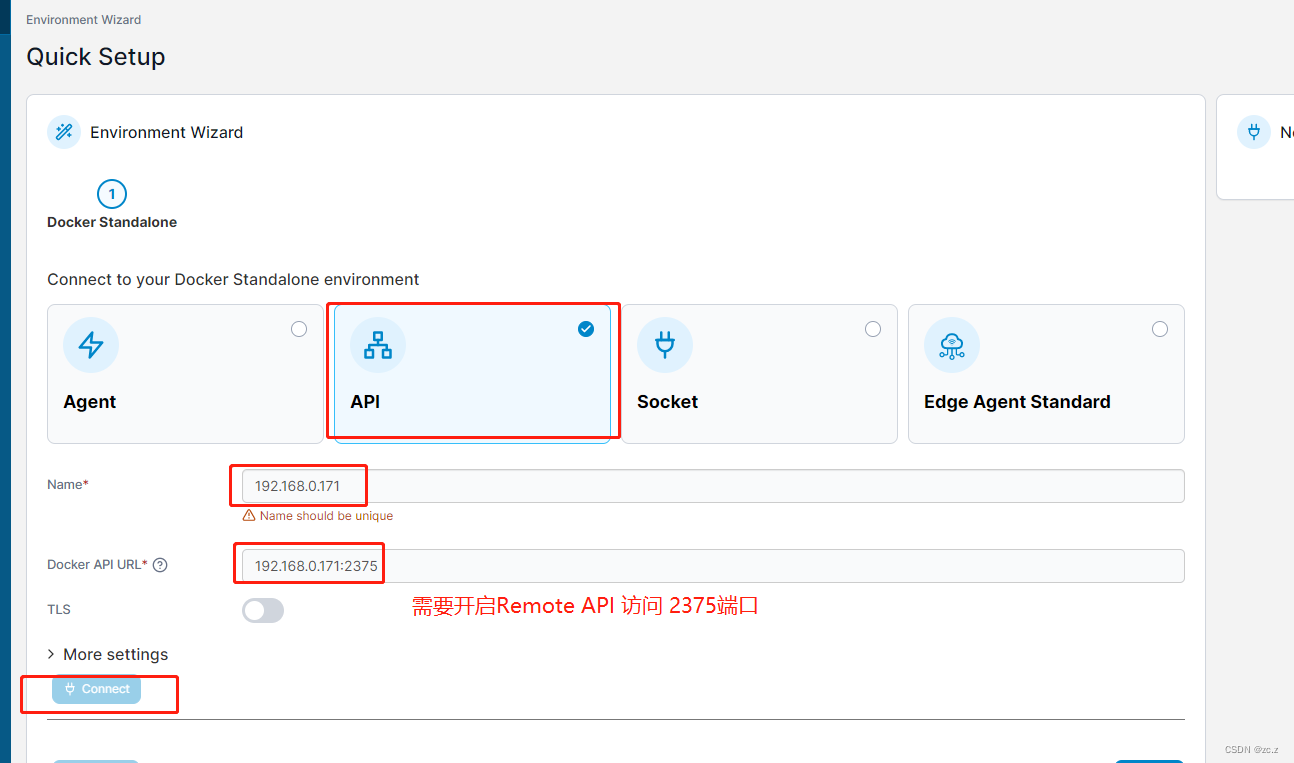Screen dimensions: 1294x763
Task: Open the Docker API URL help tooltip
Action: [160, 564]
